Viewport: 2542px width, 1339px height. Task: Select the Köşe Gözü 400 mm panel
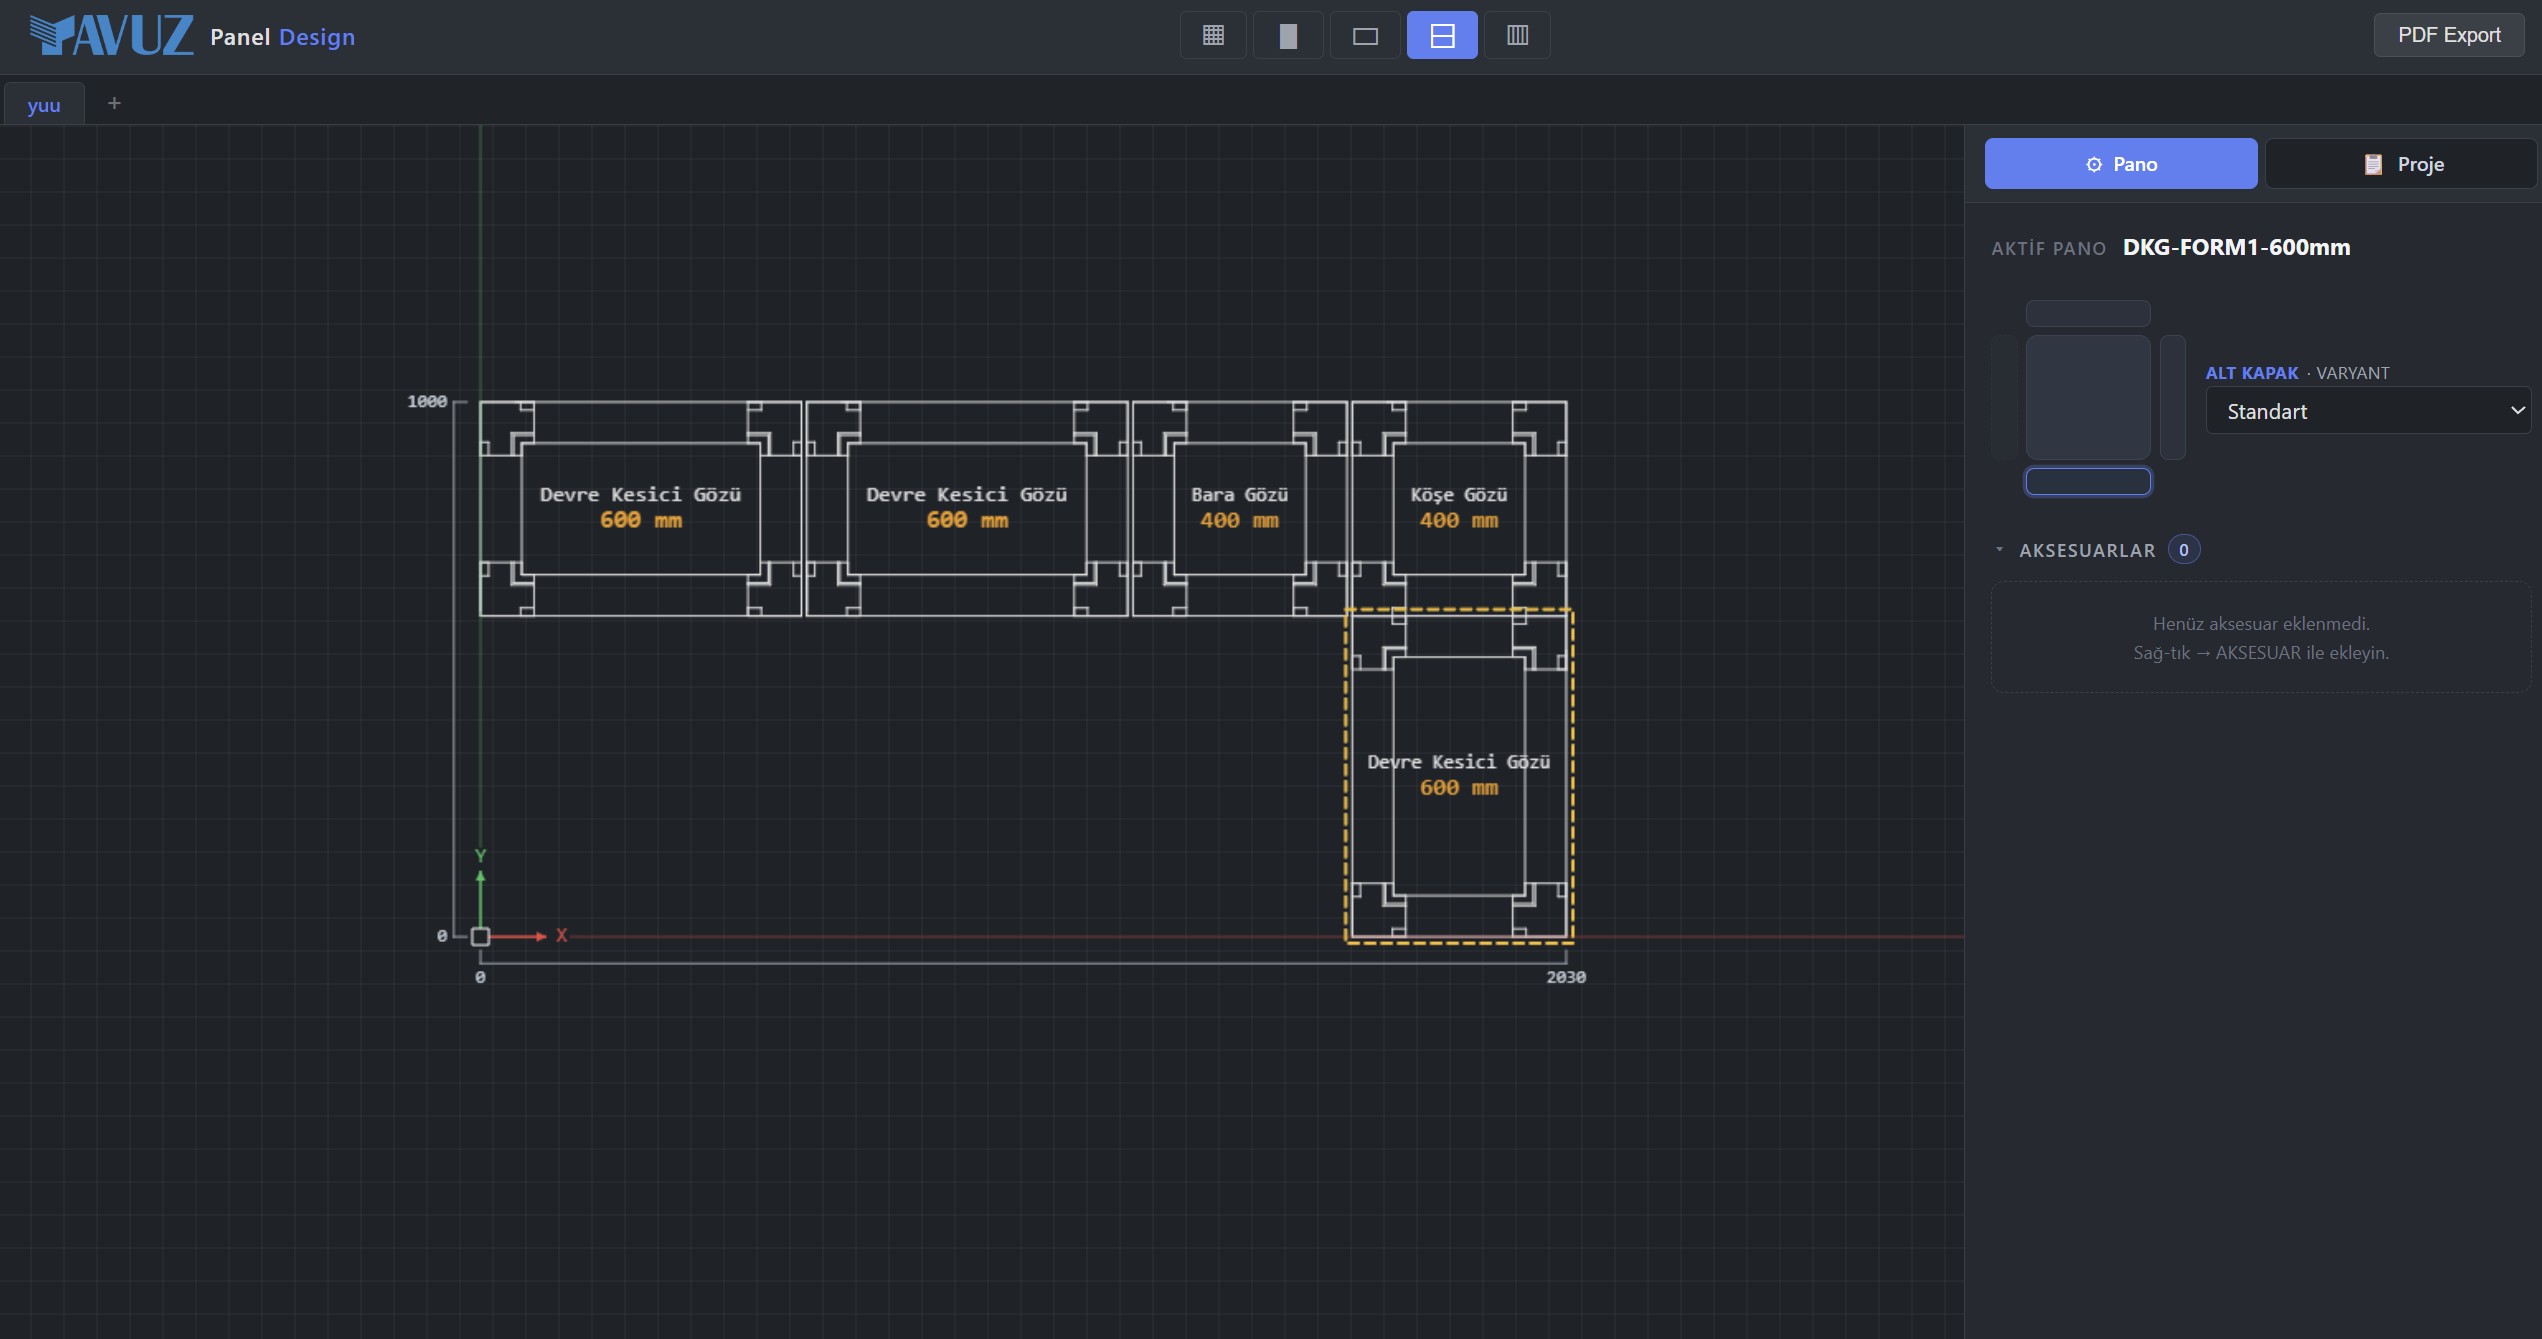point(1459,508)
